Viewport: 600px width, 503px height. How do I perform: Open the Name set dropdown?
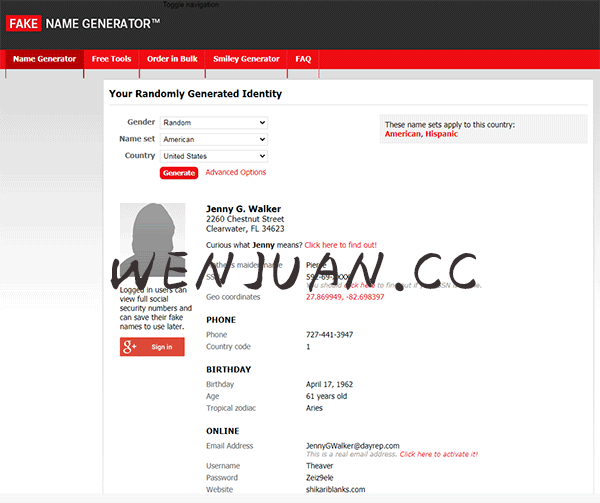(214, 139)
